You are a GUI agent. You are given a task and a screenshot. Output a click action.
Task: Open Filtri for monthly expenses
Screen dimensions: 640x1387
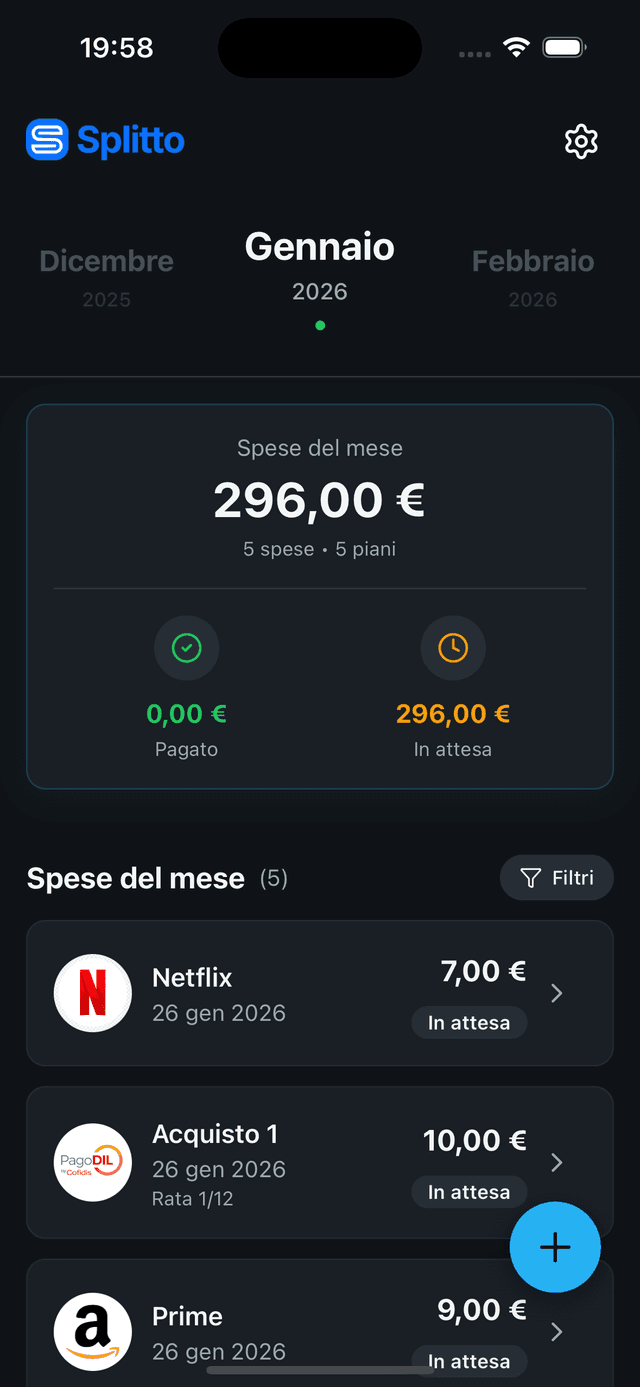(x=556, y=877)
